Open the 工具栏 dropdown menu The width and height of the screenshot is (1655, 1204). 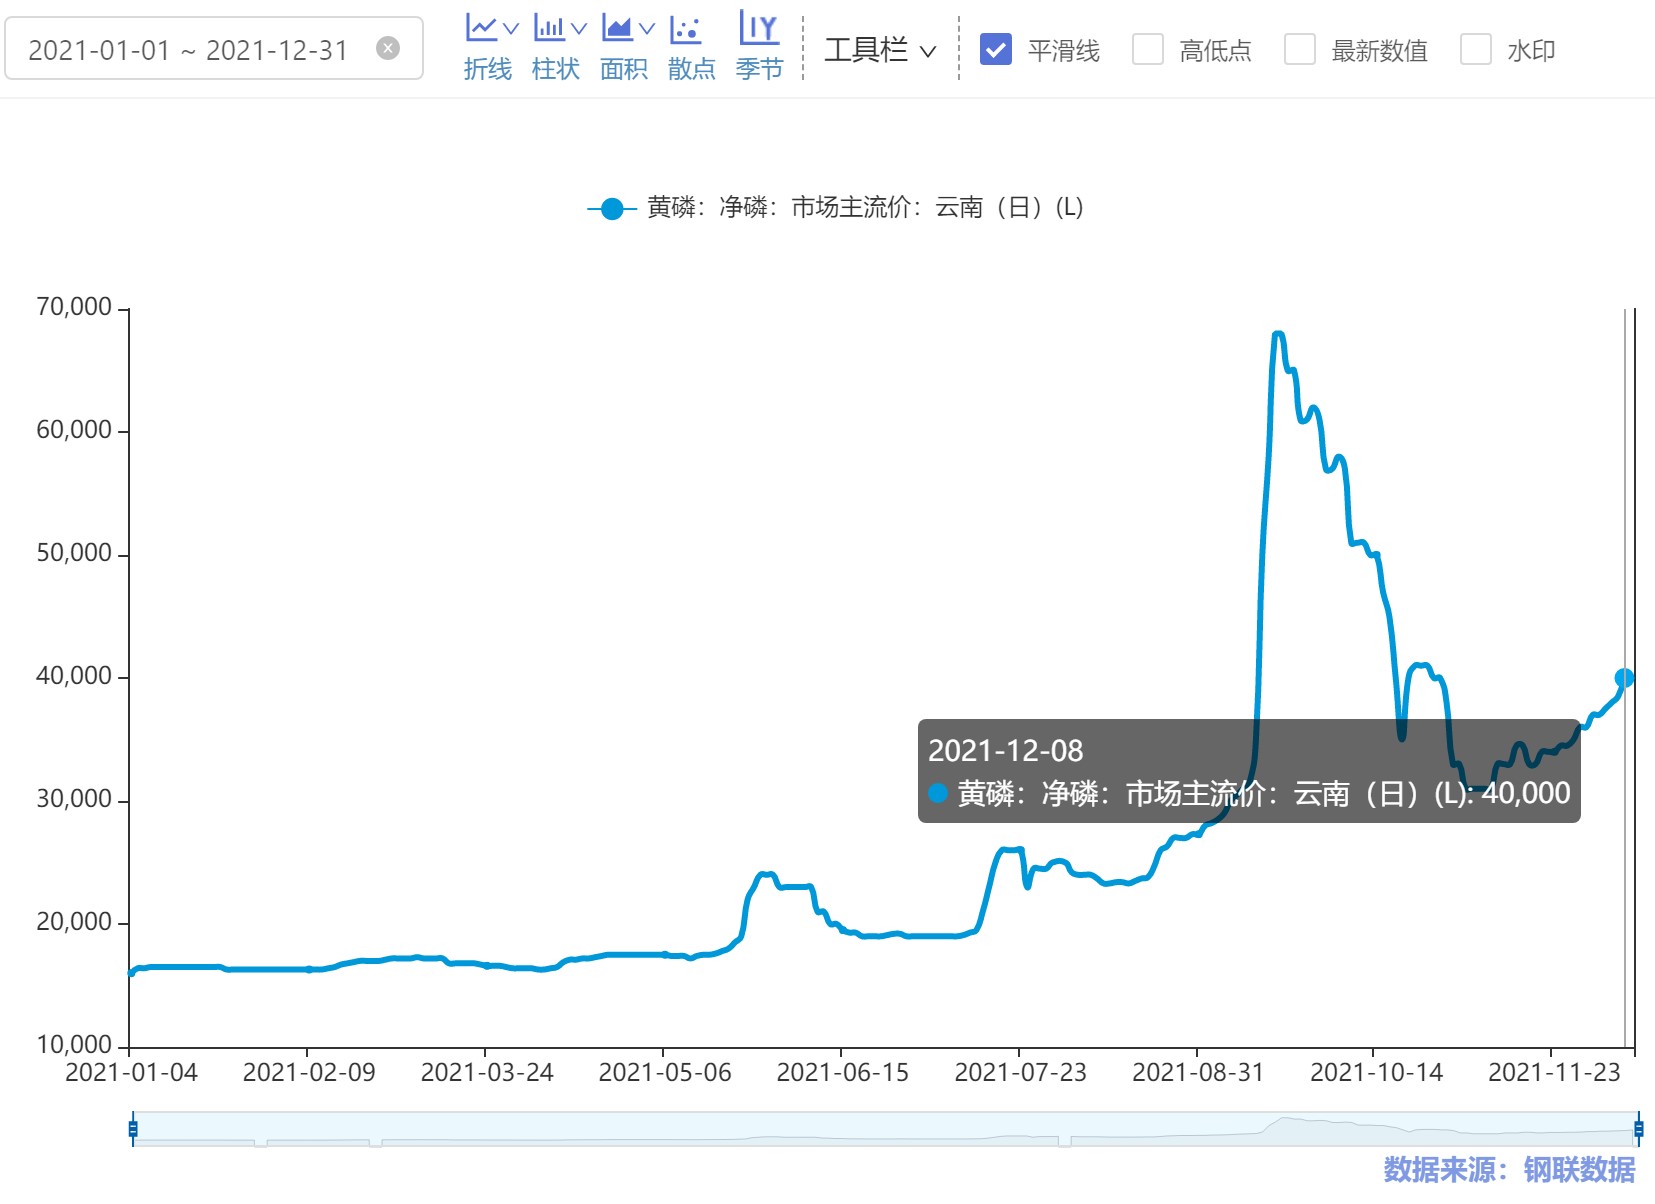[880, 50]
